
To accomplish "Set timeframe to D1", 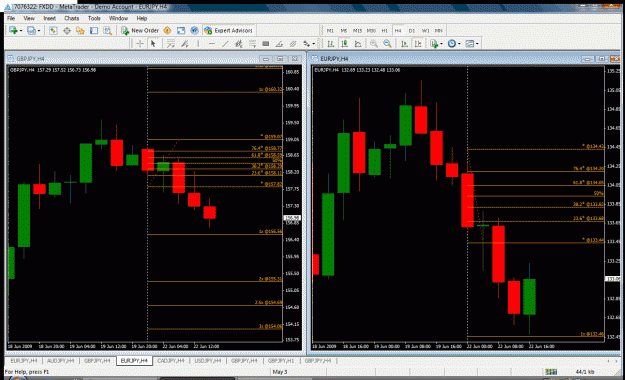I will click(412, 31).
